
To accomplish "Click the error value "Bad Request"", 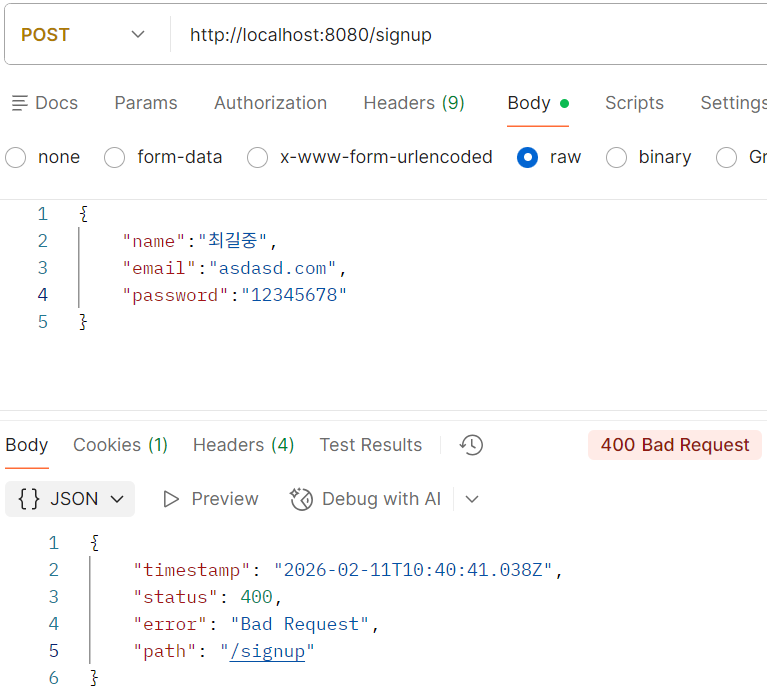I will pyautogui.click(x=299, y=624).
